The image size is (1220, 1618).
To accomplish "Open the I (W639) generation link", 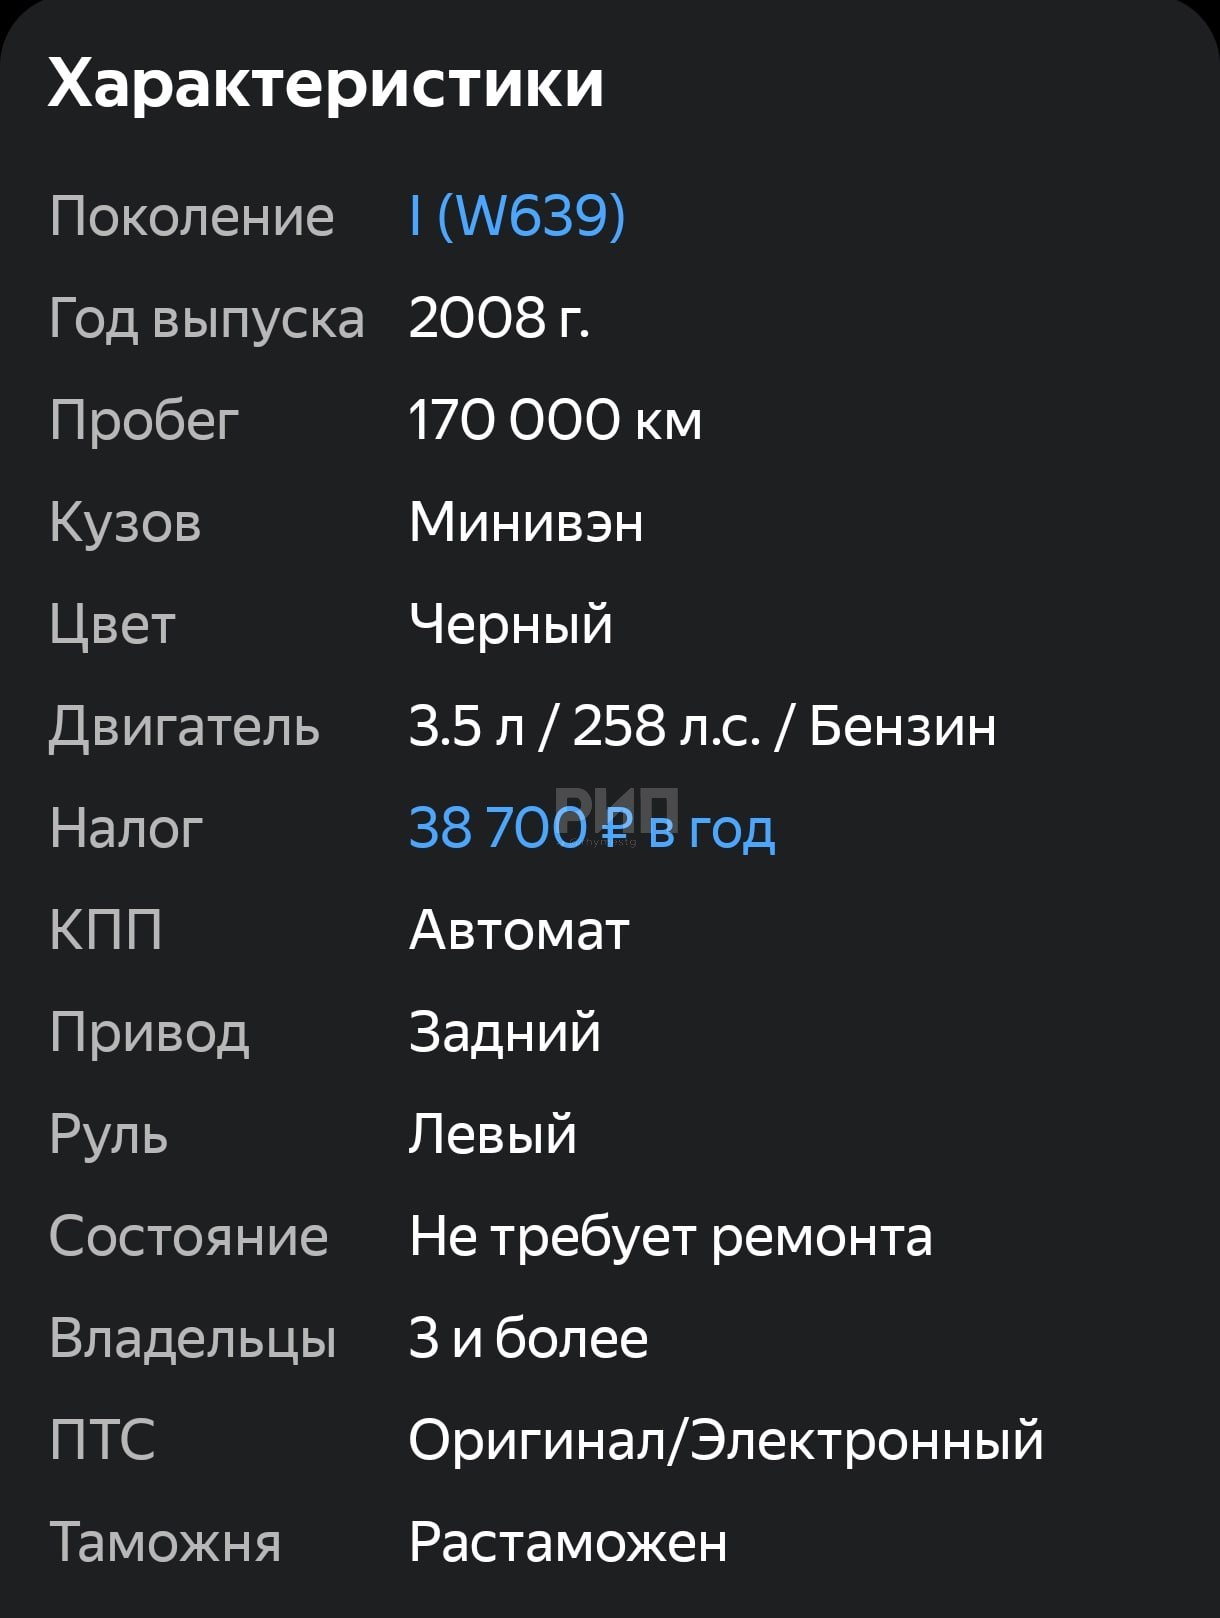I will (x=517, y=216).
